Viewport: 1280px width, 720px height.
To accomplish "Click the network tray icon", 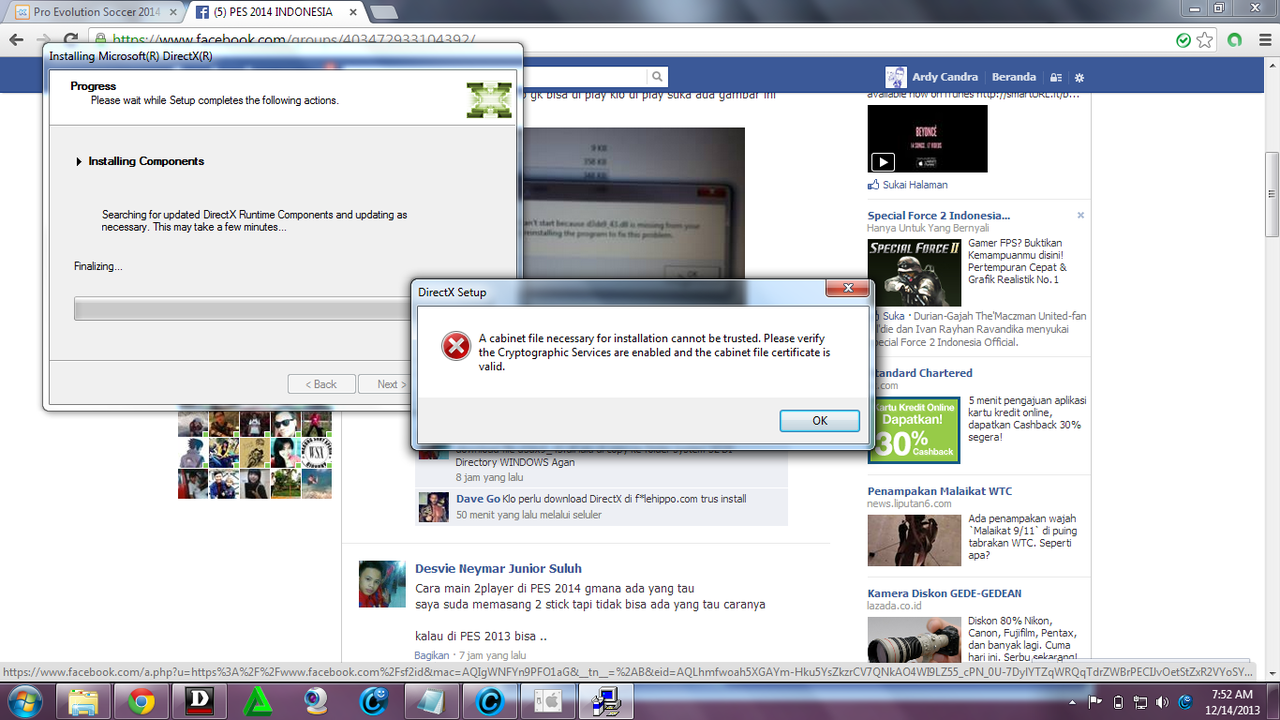I will pos(1138,701).
